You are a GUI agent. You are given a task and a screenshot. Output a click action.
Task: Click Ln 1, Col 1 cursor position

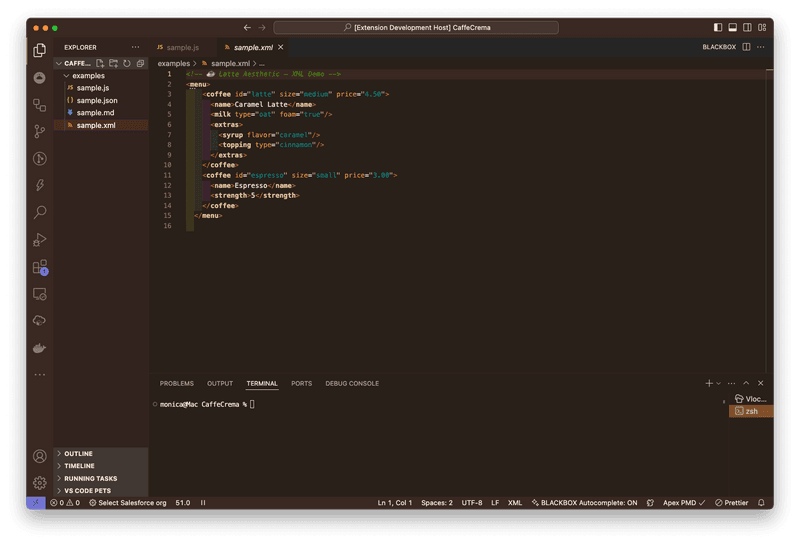pos(394,503)
